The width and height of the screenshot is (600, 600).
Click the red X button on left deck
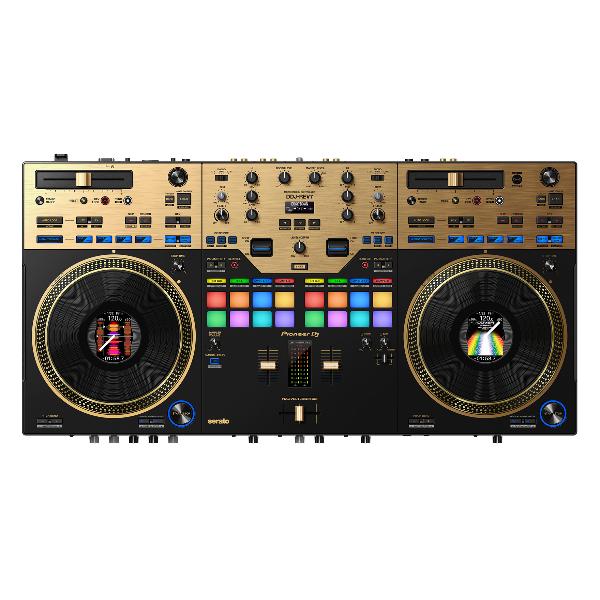[145, 220]
